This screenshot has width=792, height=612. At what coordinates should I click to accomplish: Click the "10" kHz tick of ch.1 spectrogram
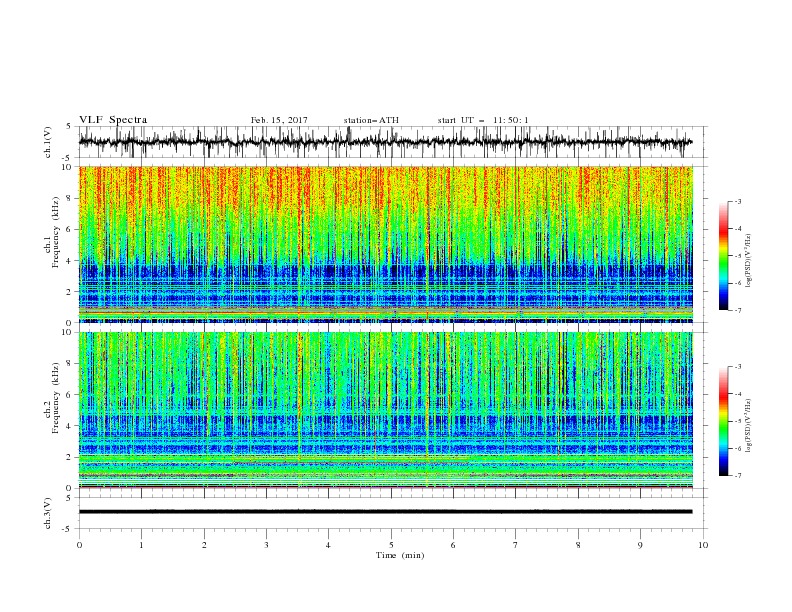68,167
